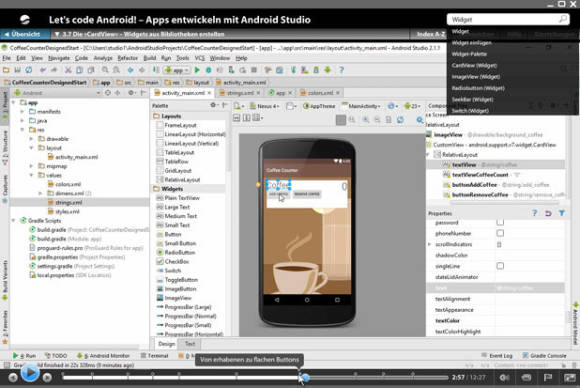Expand the scrollIndicators property
The height and width of the screenshot is (388, 580).
pyautogui.click(x=429, y=244)
